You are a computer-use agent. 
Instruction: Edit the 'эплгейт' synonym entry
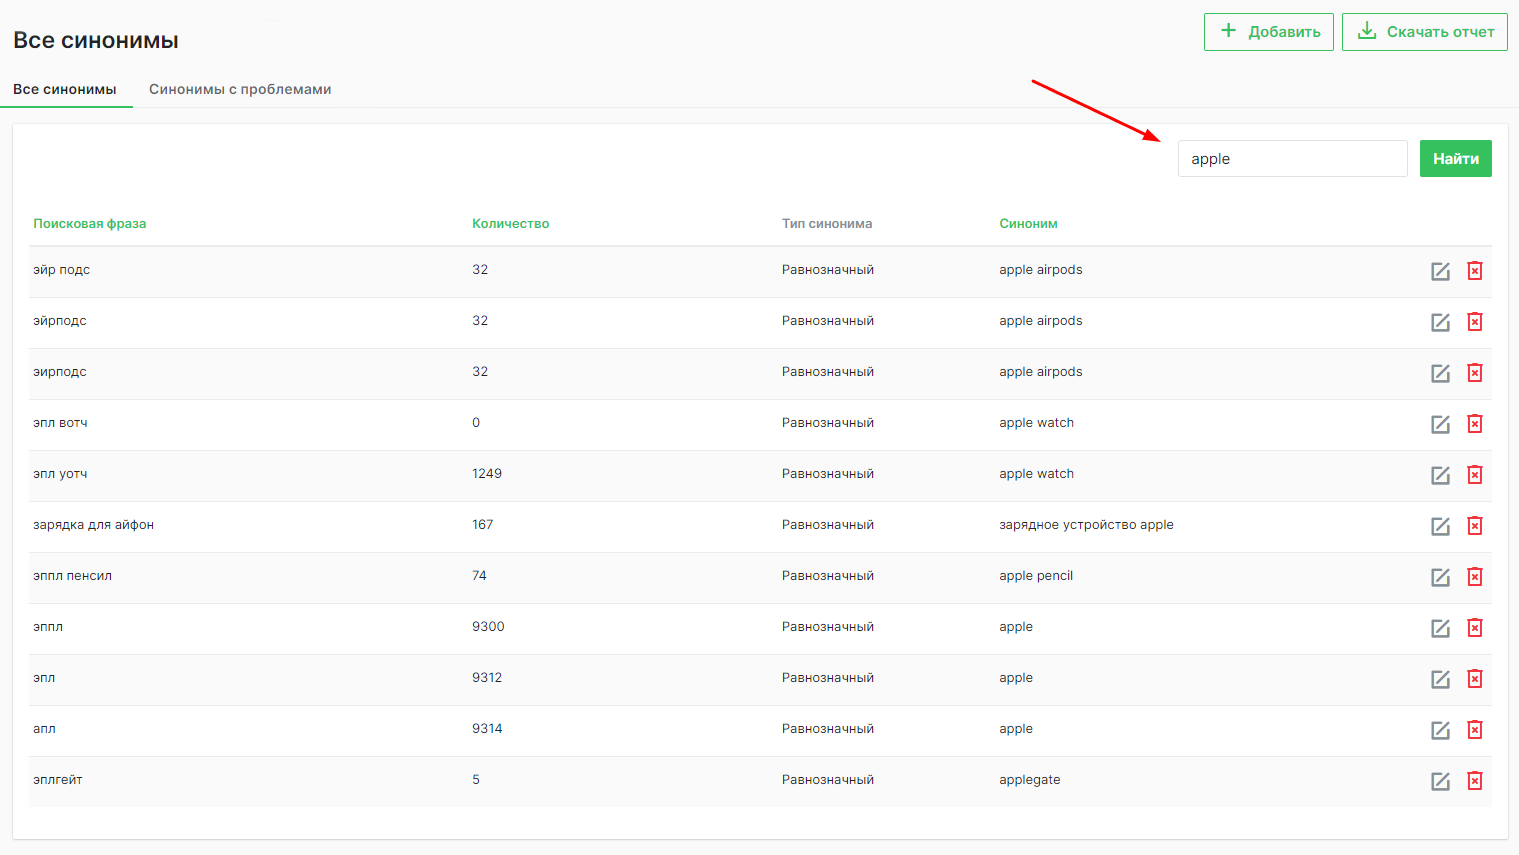tap(1440, 781)
